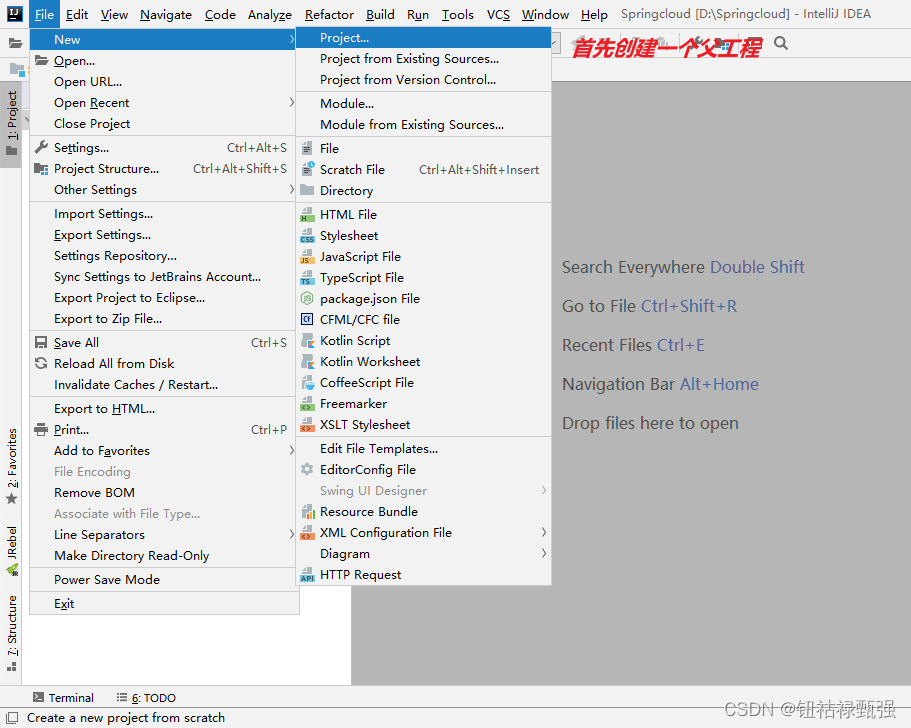
Task: Click the Save All floppy disk icon
Action: click(x=41, y=342)
